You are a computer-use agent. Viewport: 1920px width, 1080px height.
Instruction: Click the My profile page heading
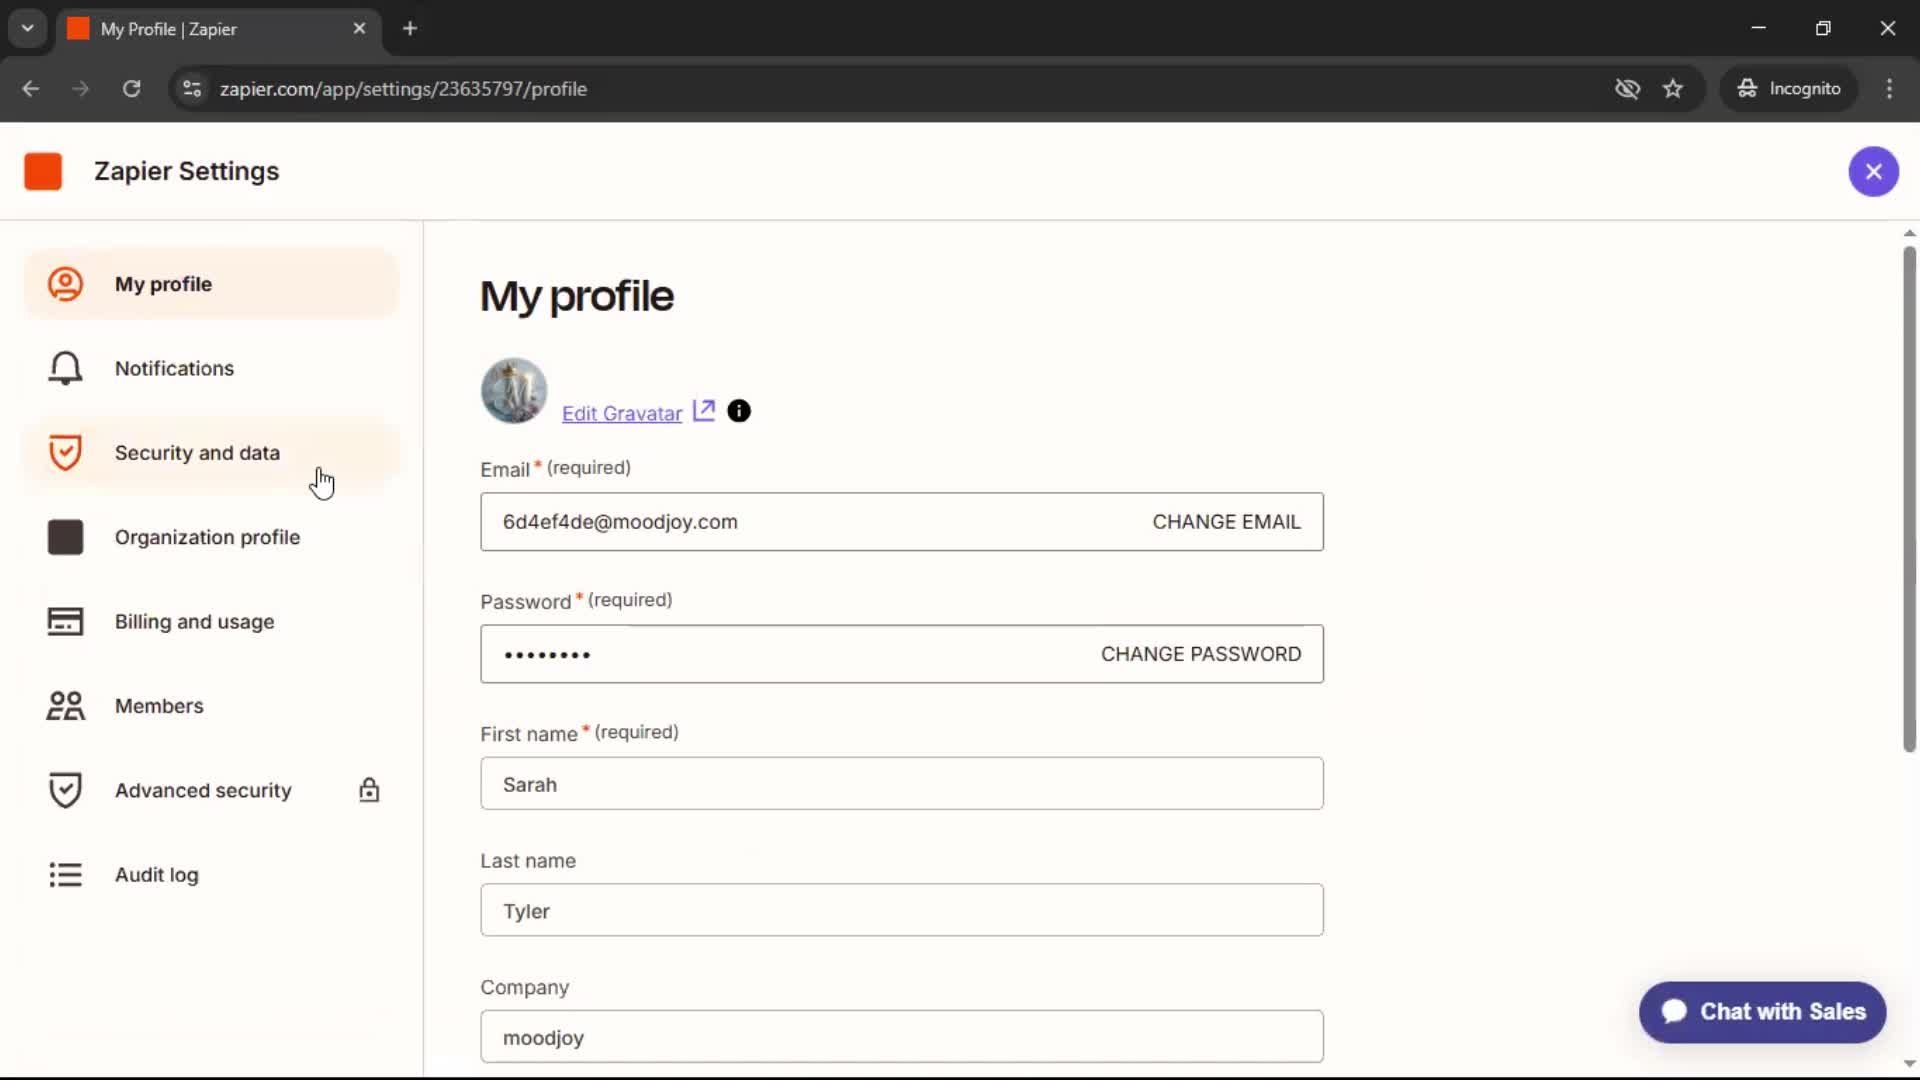point(577,297)
